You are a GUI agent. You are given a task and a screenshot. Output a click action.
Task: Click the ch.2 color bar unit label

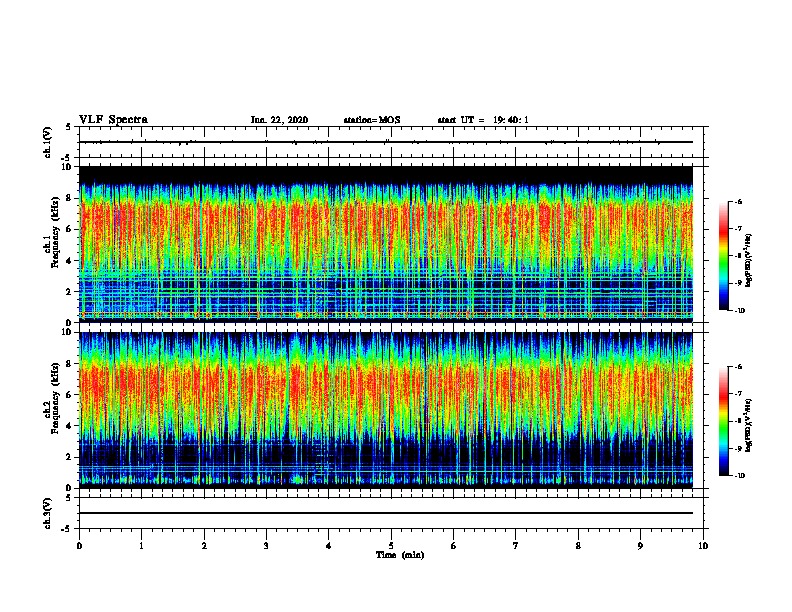click(749, 426)
